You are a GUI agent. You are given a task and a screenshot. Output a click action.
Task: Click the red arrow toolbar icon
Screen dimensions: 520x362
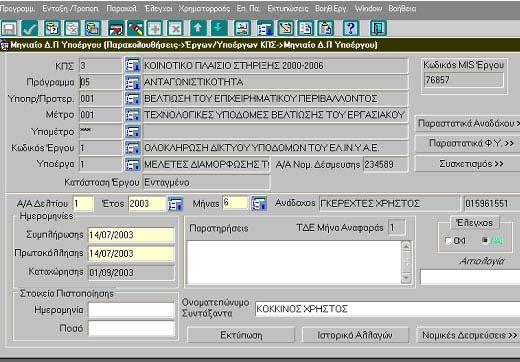pos(116,28)
